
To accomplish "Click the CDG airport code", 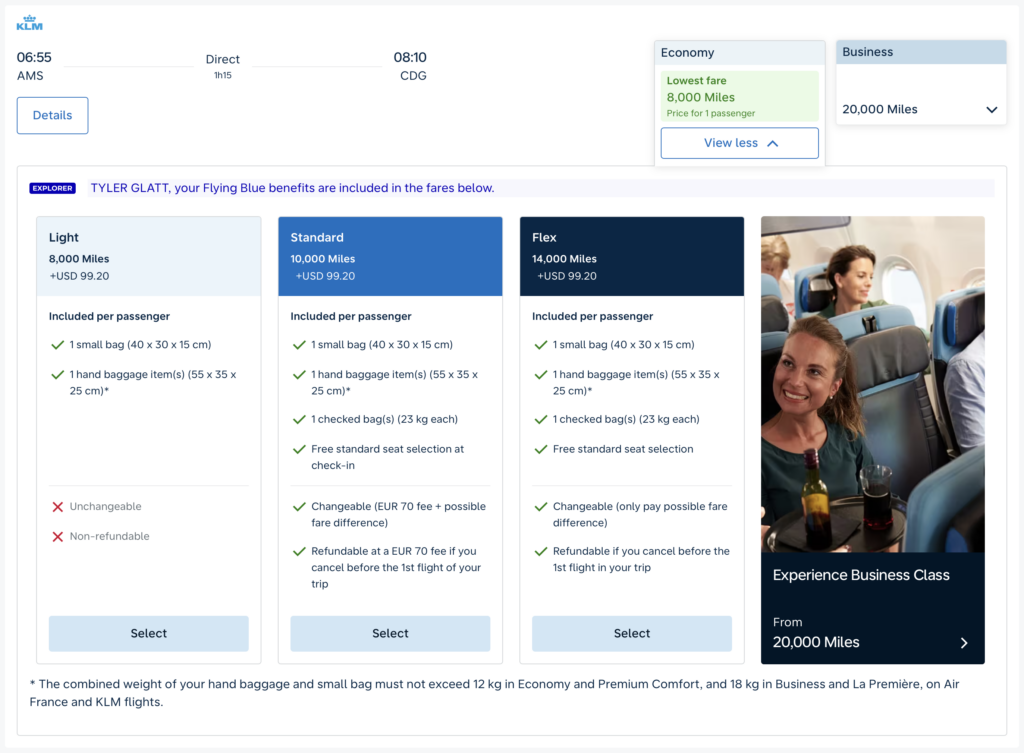I will 413,76.
